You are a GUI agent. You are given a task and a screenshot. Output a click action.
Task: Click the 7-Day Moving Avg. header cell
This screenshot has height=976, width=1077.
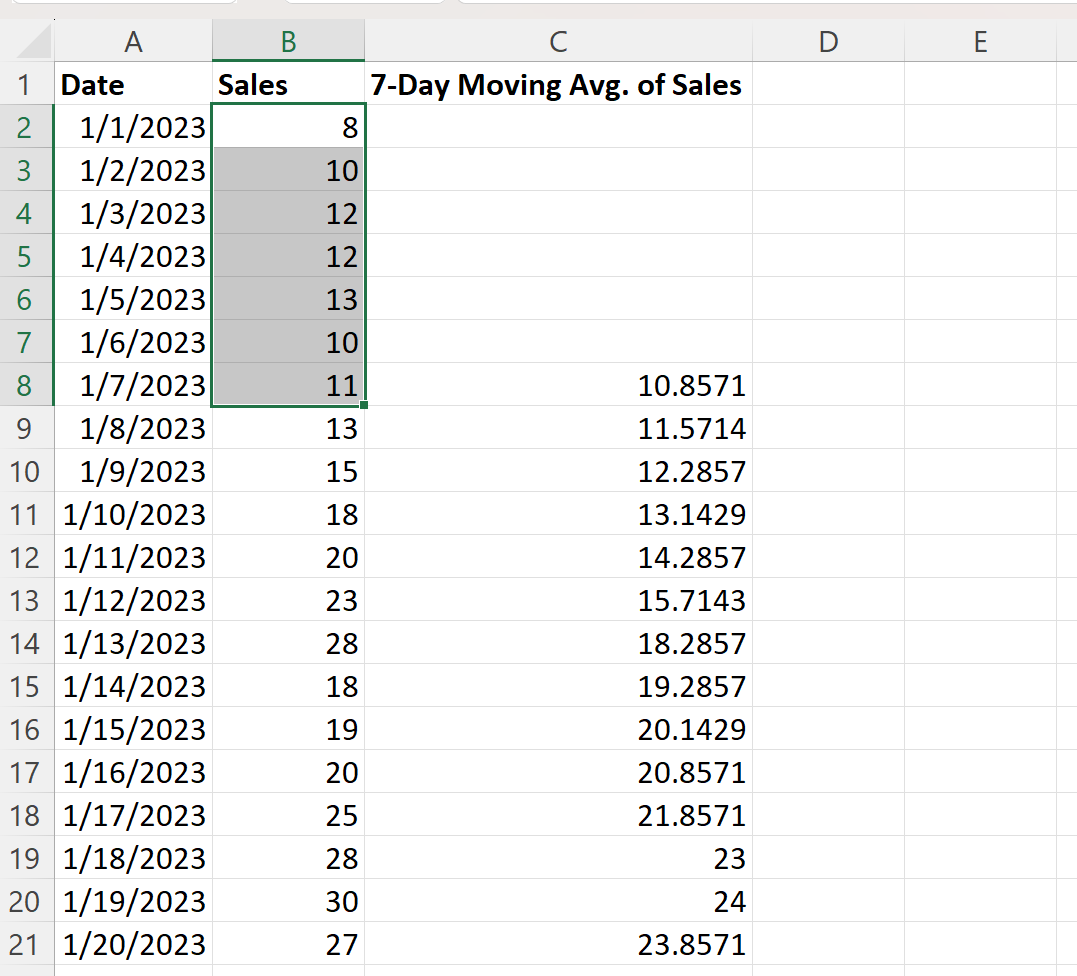point(558,84)
